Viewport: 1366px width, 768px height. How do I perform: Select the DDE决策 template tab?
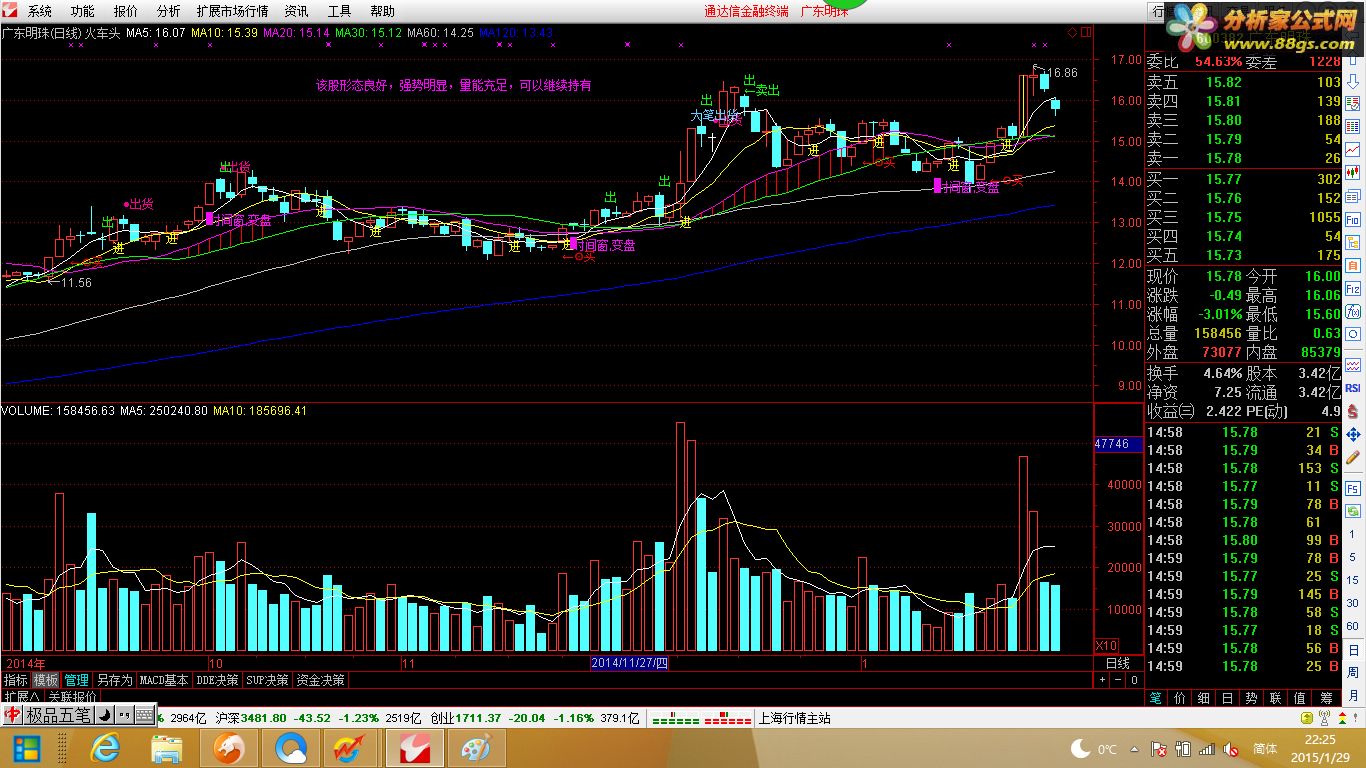click(x=217, y=680)
